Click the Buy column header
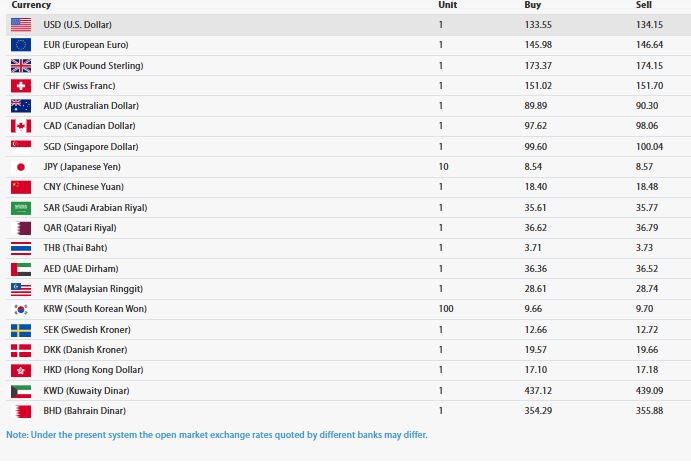Image resolution: width=691 pixels, height=467 pixels. (532, 5)
